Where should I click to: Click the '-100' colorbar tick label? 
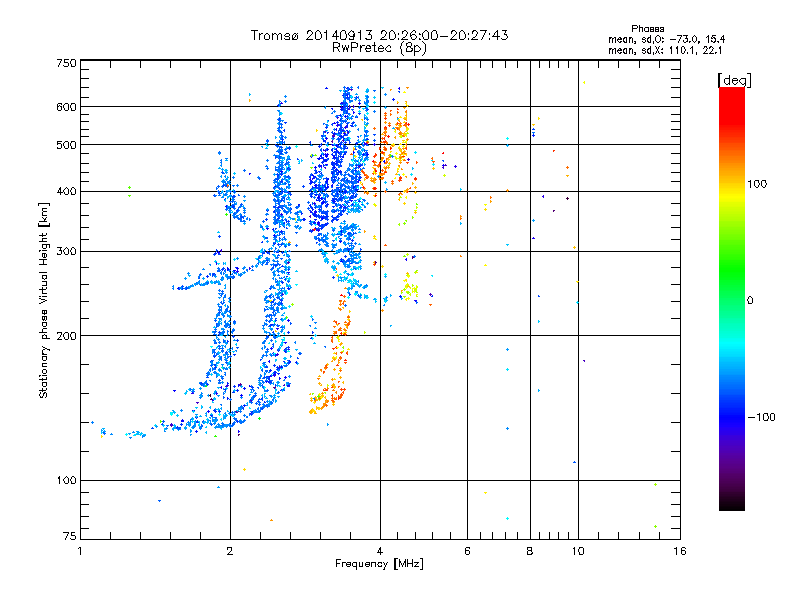click(761, 417)
